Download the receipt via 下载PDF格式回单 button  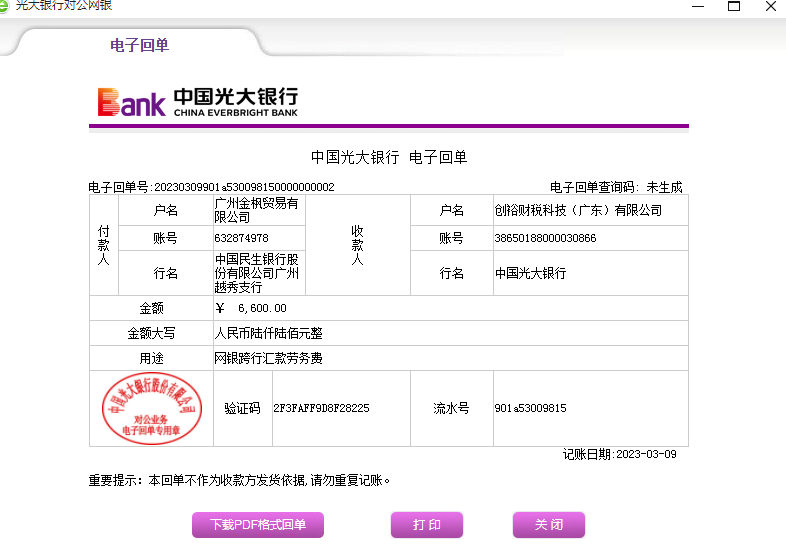click(x=258, y=524)
